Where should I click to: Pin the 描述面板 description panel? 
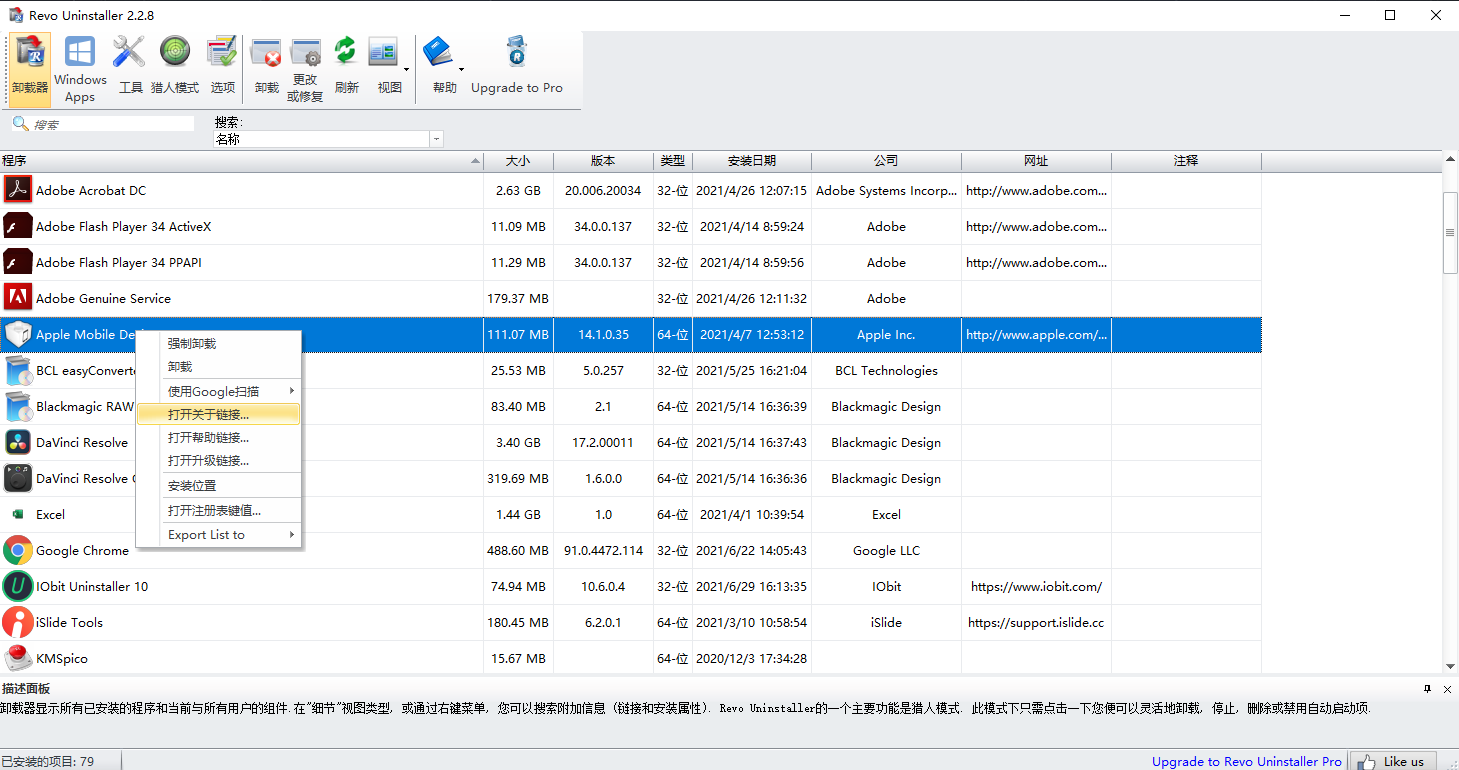point(1427,689)
